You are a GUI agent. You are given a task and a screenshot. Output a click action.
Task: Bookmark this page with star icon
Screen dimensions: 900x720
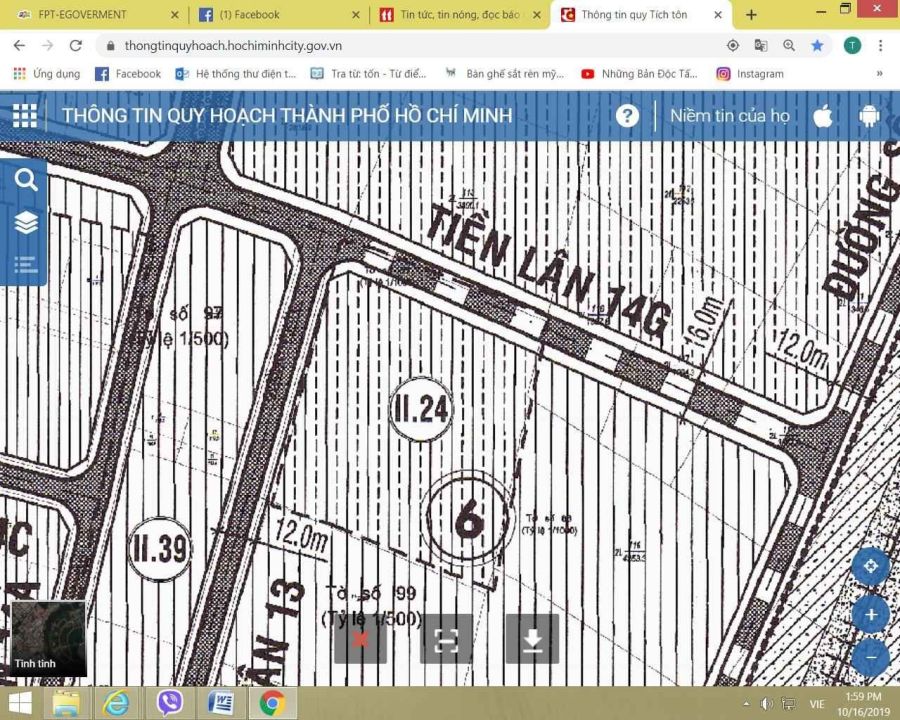817,45
